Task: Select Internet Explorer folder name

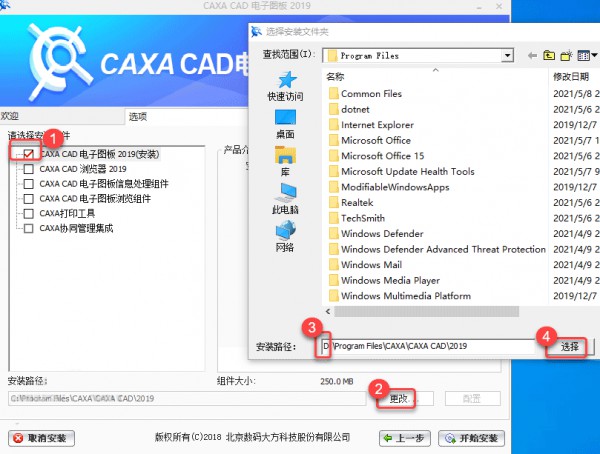Action: [x=377, y=125]
